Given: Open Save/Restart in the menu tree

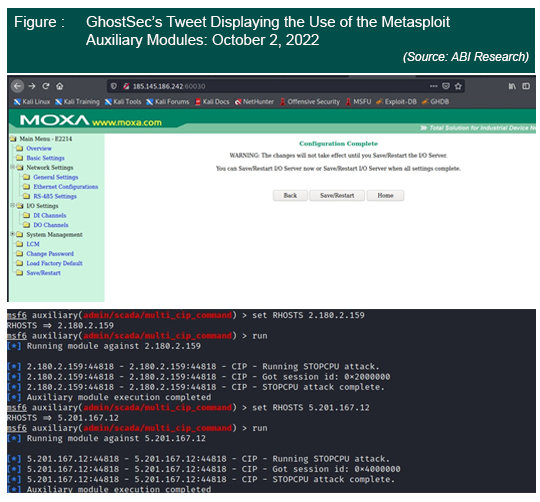Looking at the screenshot, I should coord(43,273).
